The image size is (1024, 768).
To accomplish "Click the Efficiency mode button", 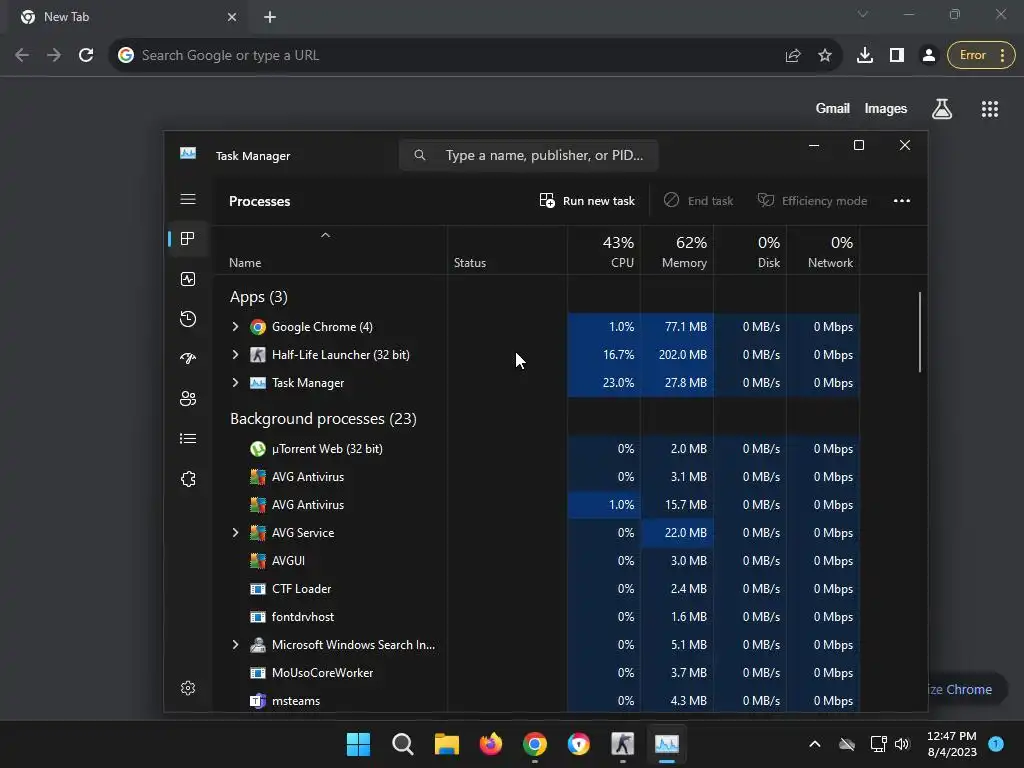I will point(812,200).
